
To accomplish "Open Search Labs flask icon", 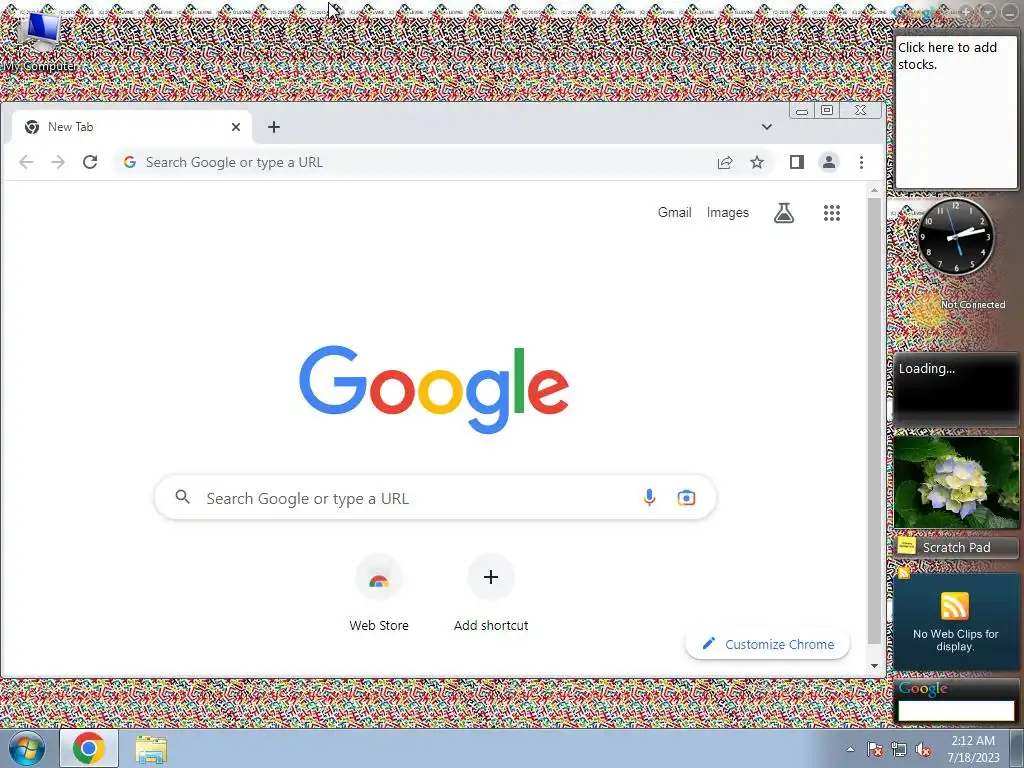I will (x=784, y=213).
